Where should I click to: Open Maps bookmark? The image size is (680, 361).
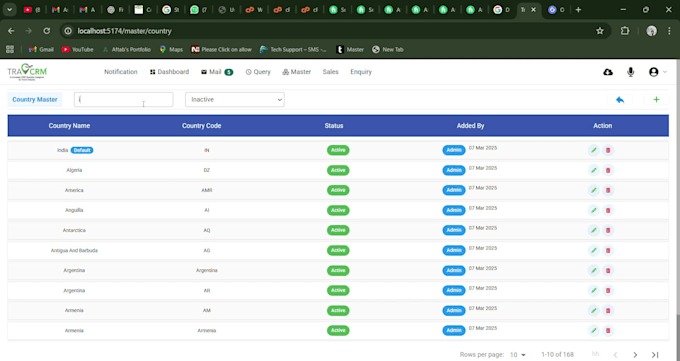click(171, 49)
